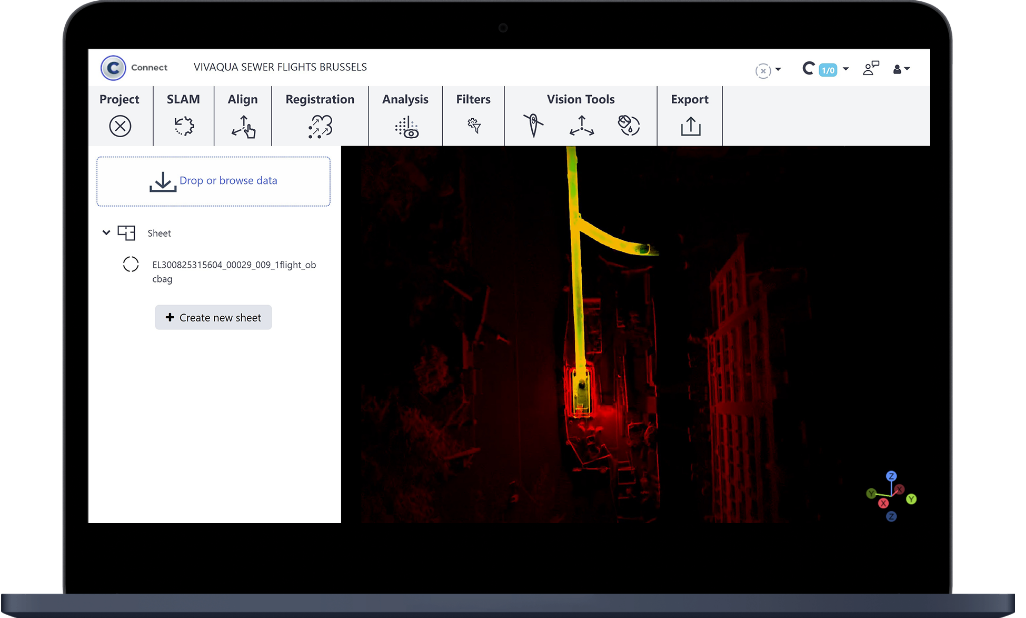
Task: Click the bright green Y axis on gizmo
Action: tap(911, 499)
